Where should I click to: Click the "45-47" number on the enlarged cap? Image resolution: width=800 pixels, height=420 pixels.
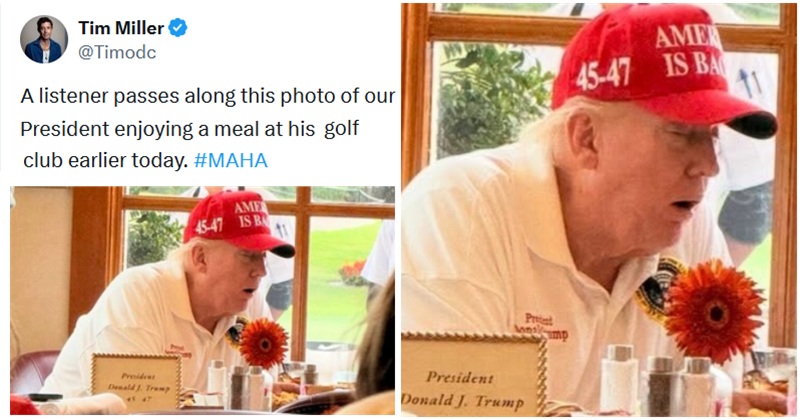[x=603, y=73]
